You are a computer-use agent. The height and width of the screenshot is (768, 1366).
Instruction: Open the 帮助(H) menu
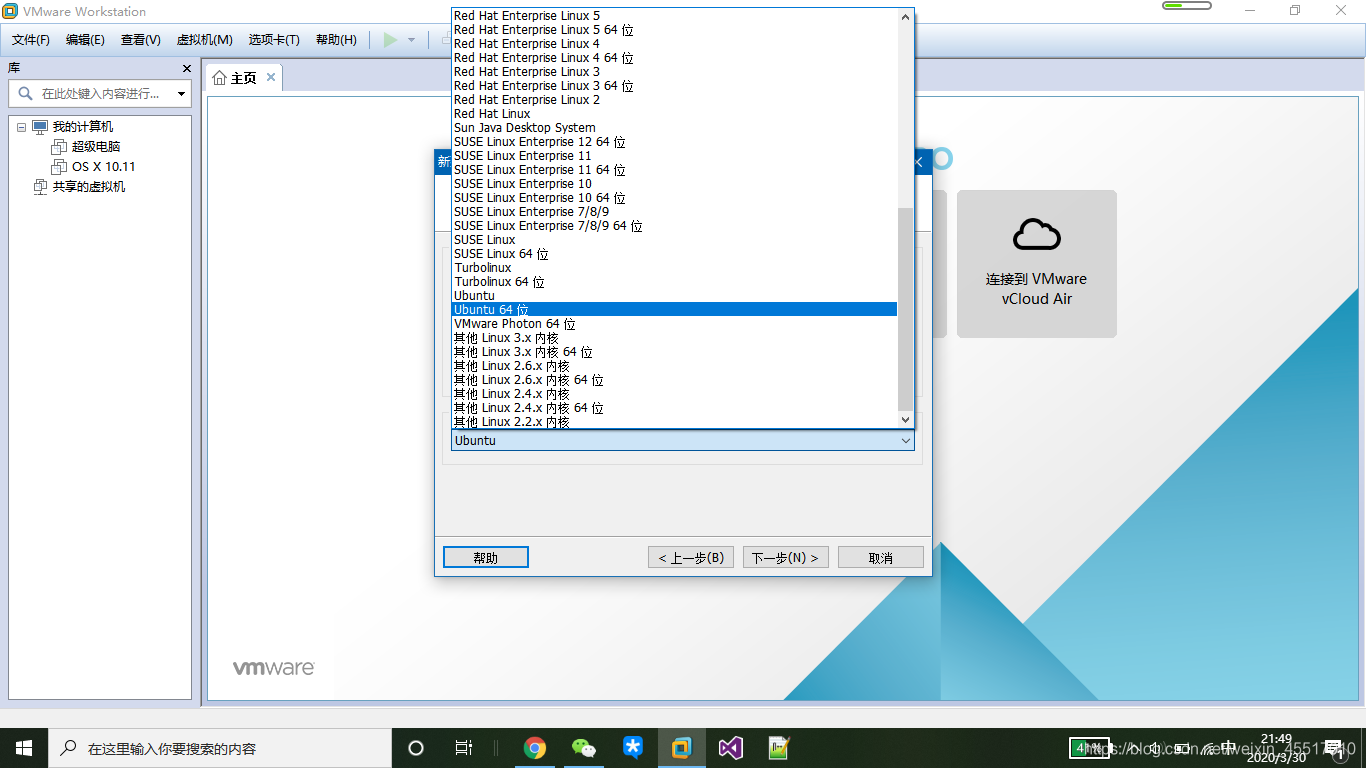pos(336,40)
